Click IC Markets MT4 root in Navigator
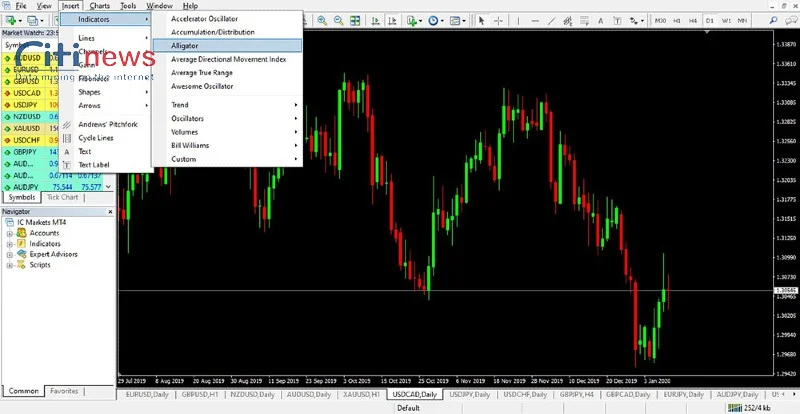This screenshot has width=800, height=414. 41,223
